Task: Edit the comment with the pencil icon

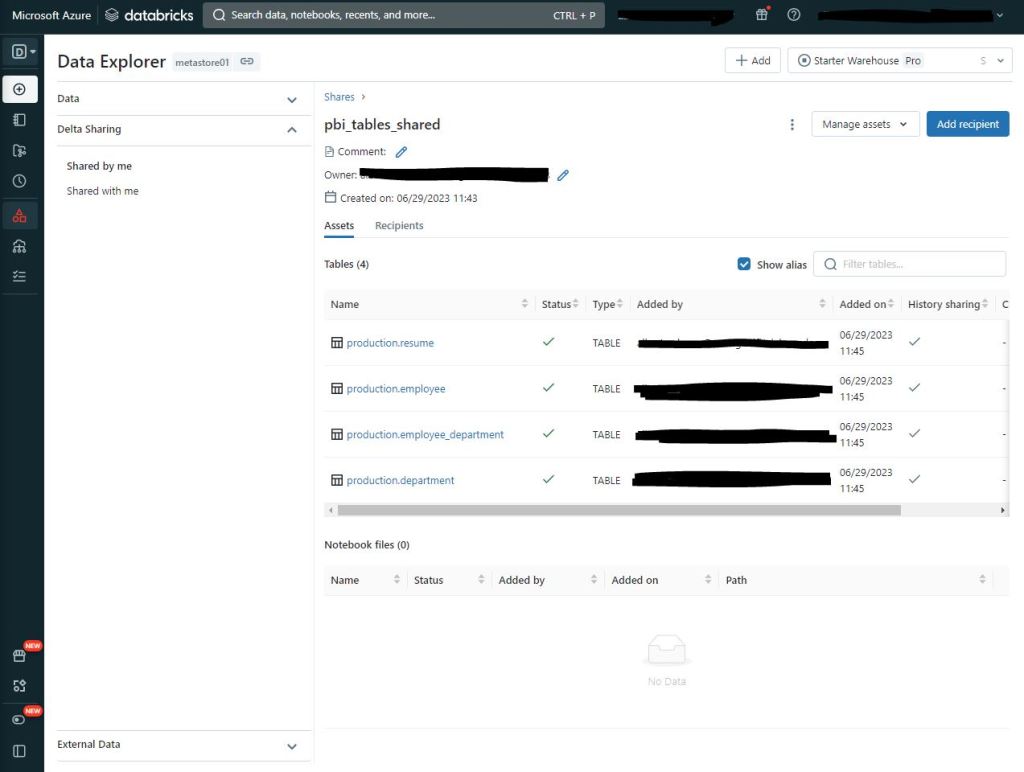Action: [402, 152]
